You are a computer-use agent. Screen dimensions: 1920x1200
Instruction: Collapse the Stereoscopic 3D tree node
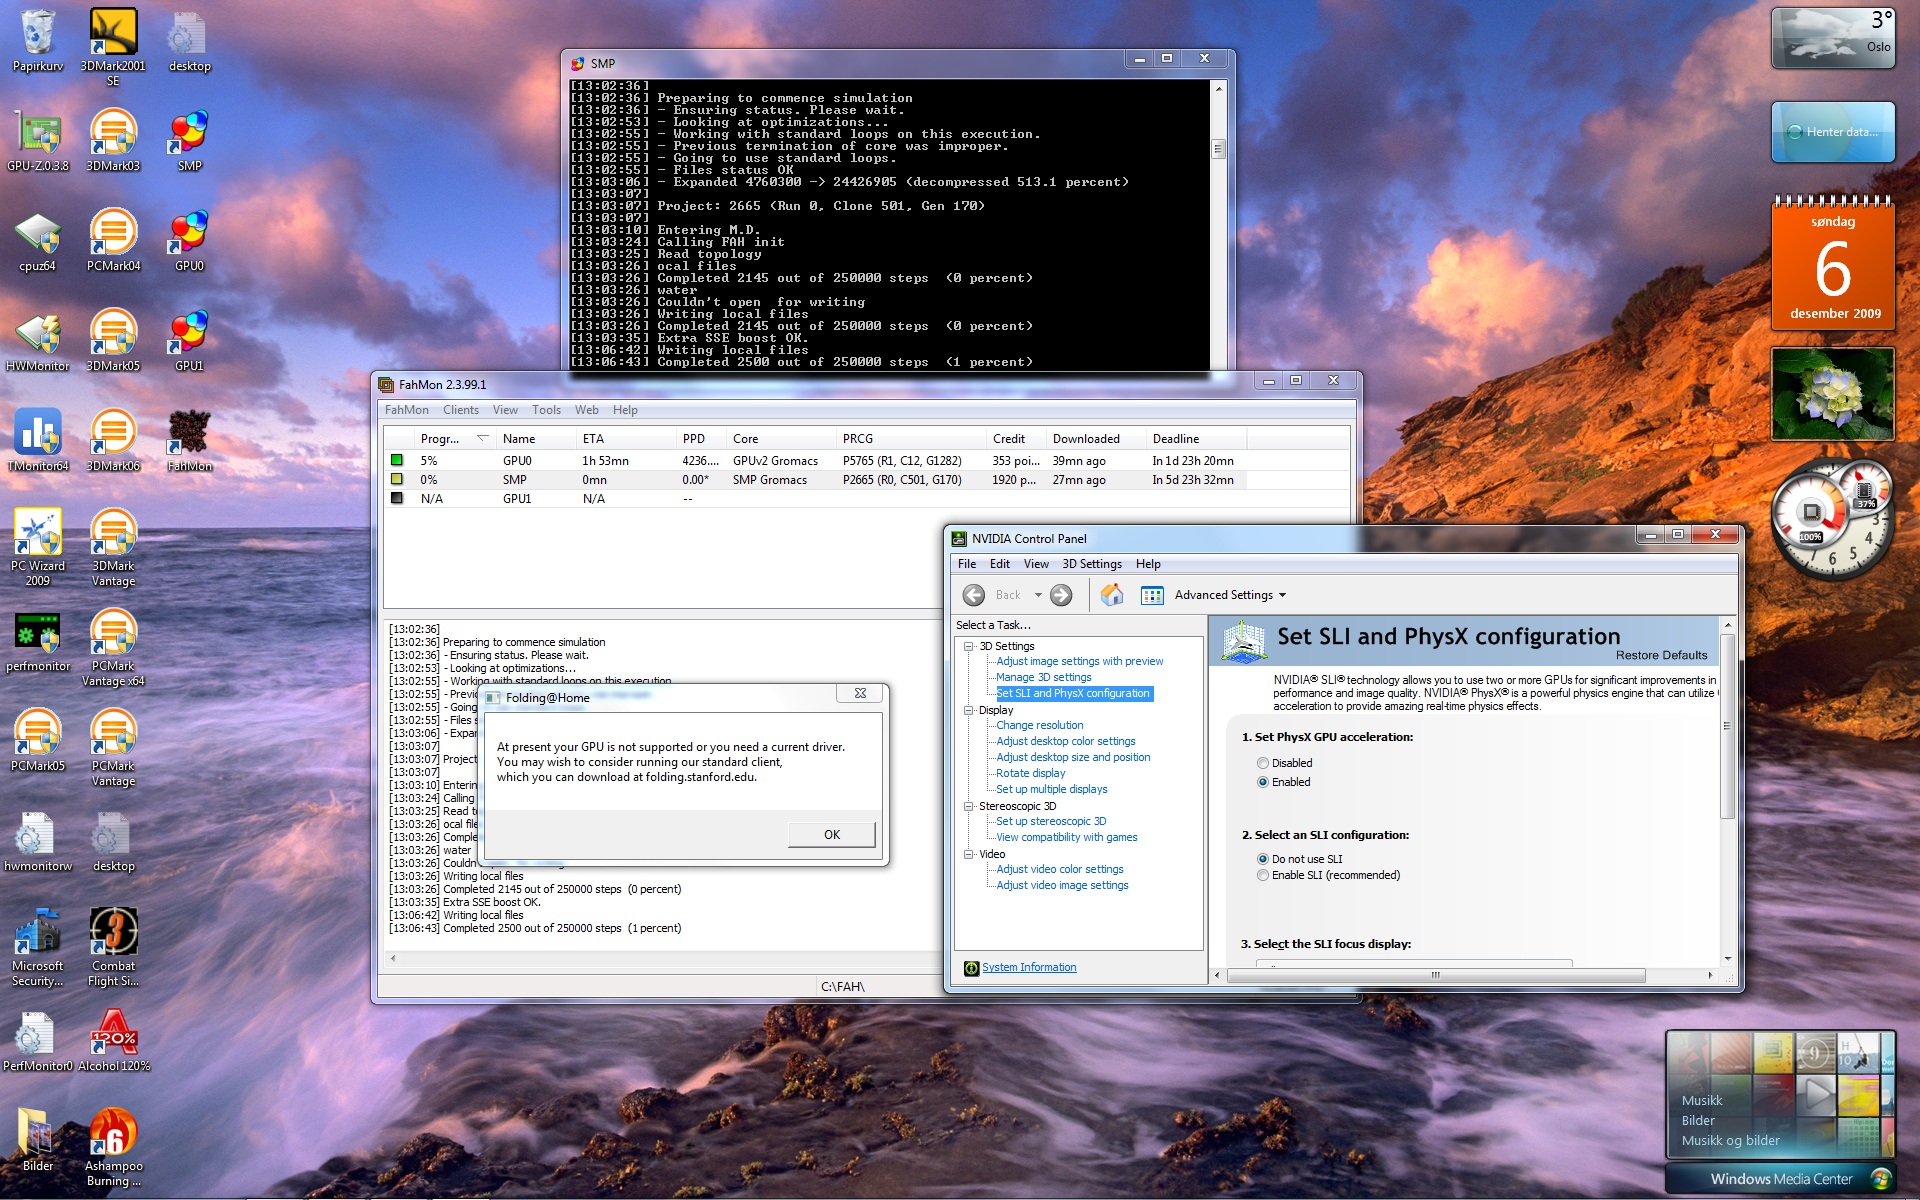click(969, 806)
